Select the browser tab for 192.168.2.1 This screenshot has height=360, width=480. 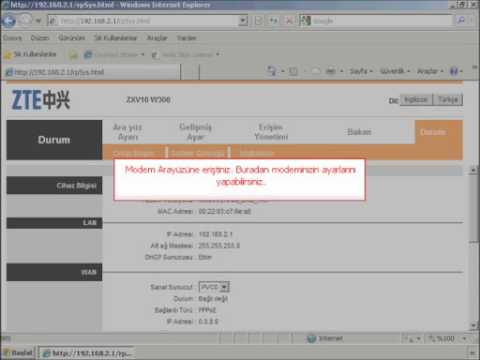(92, 72)
